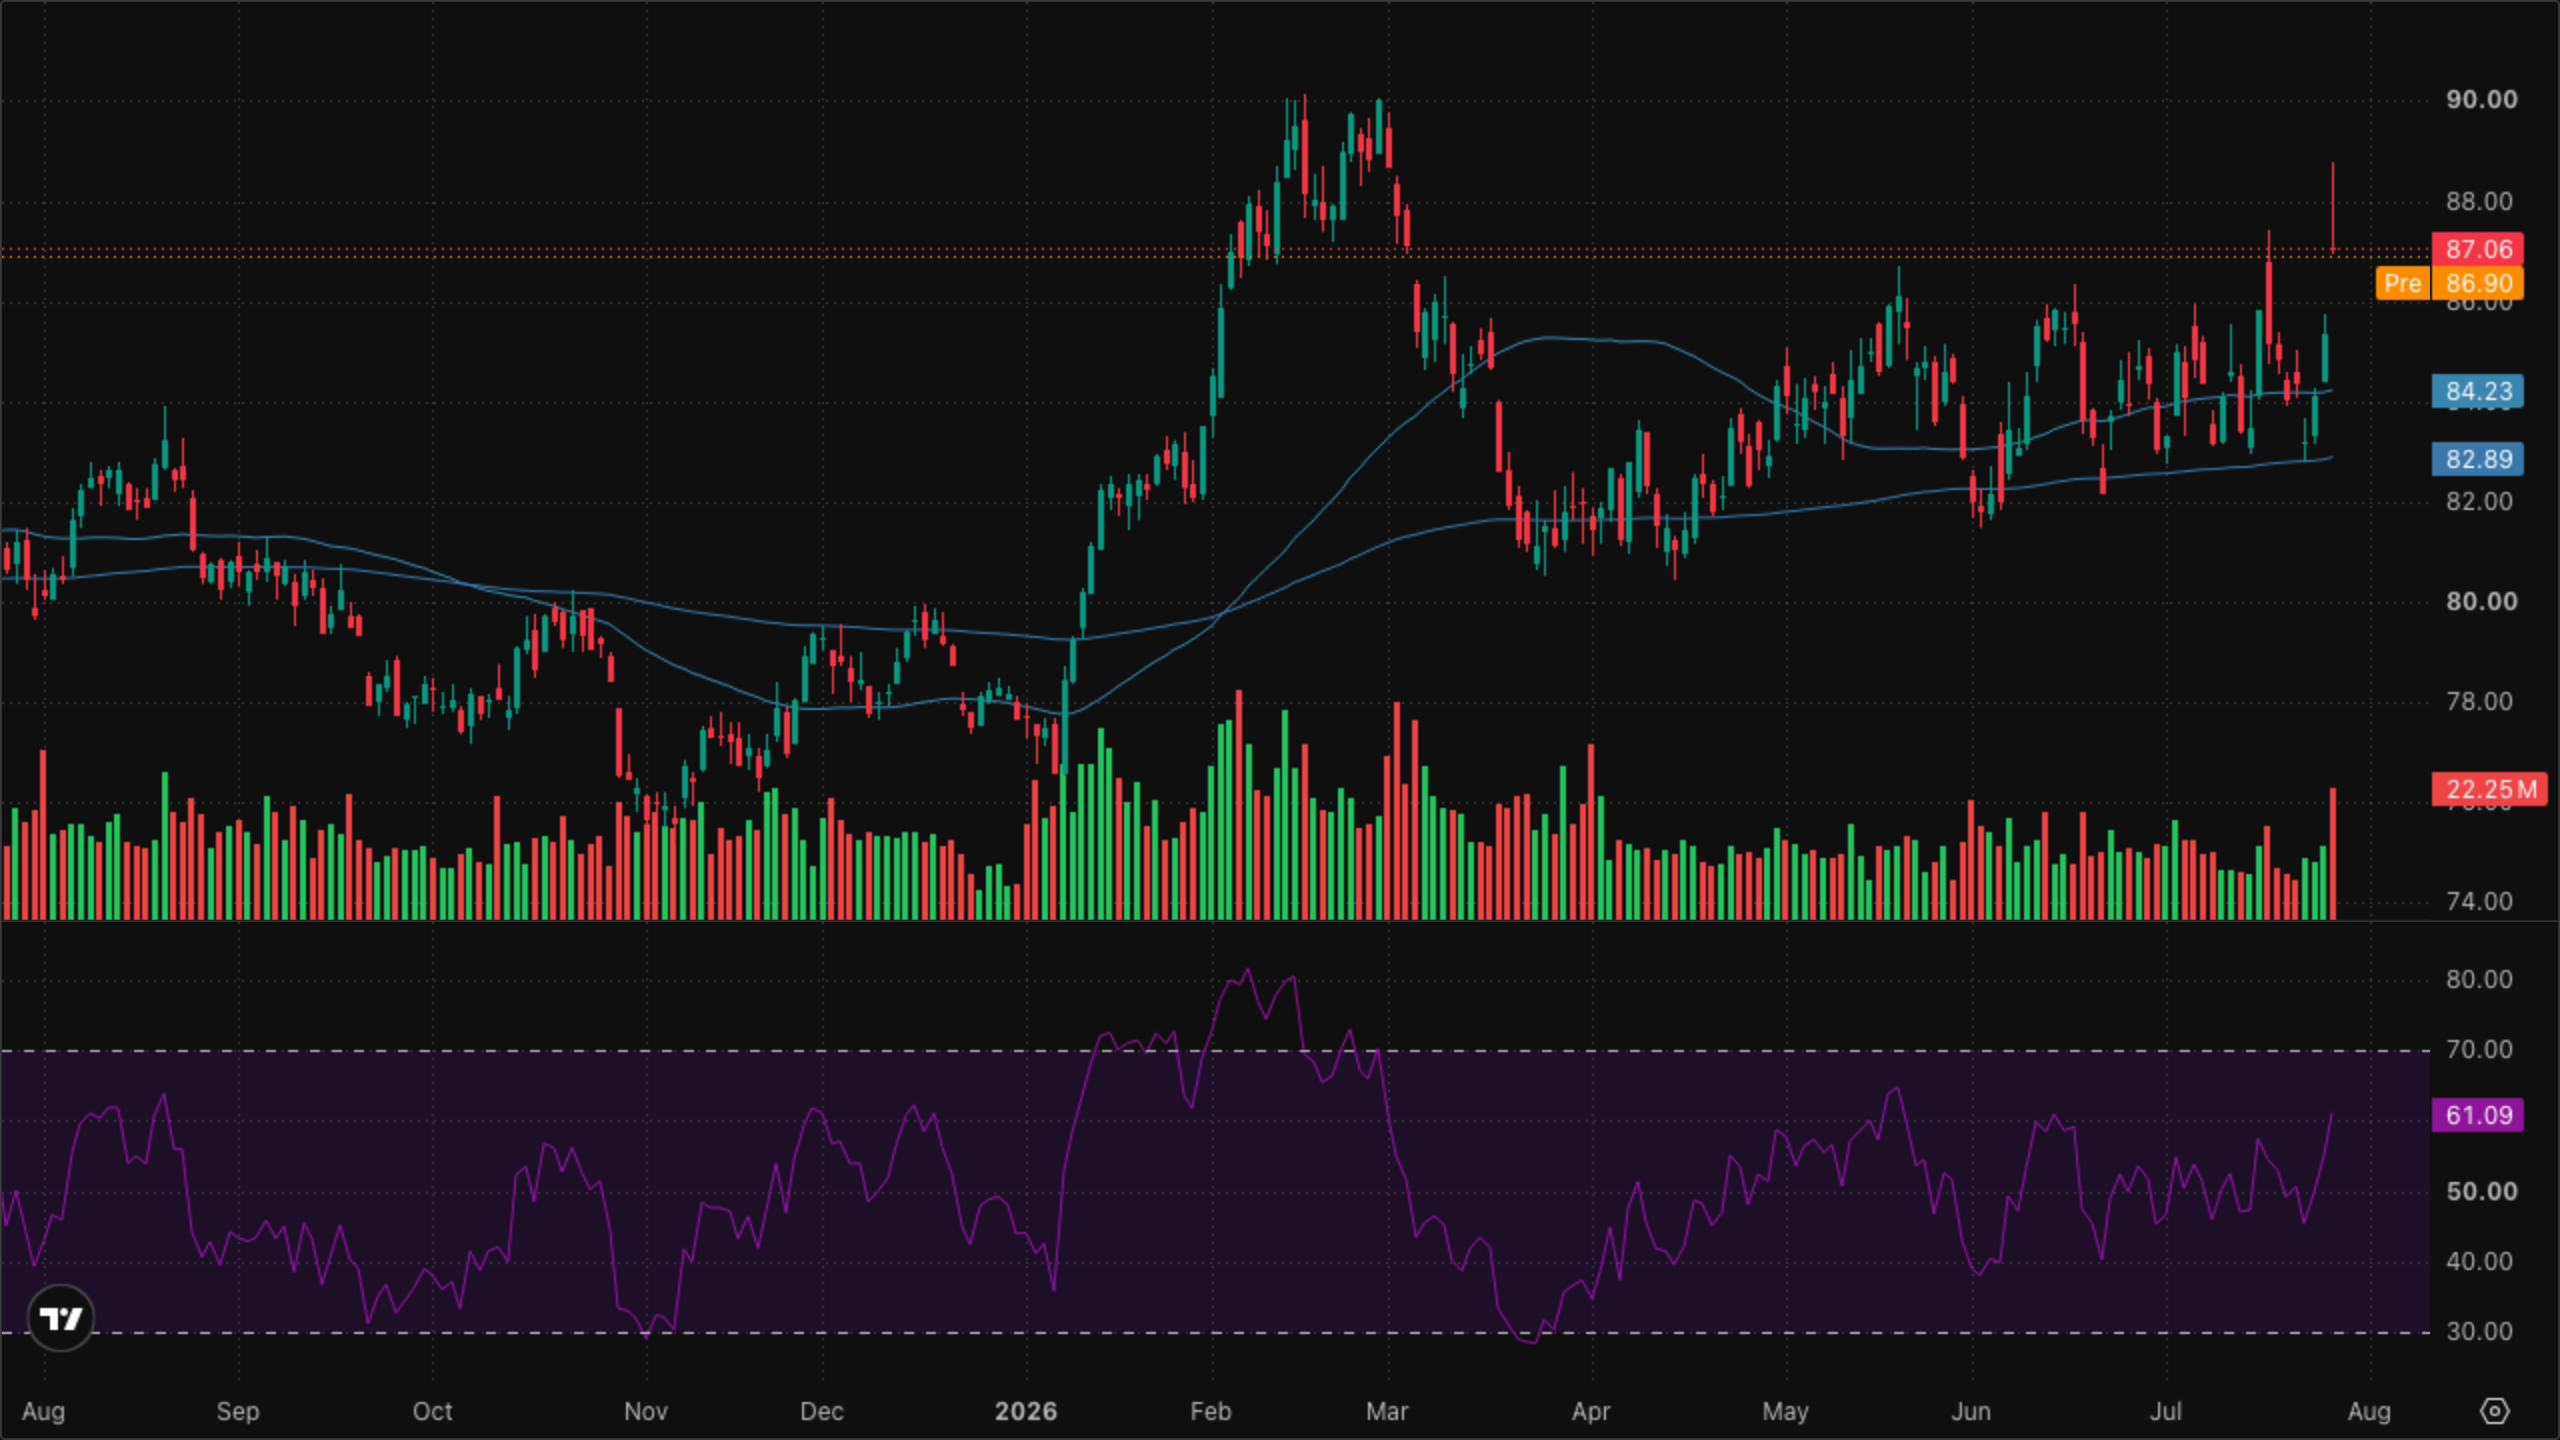This screenshot has width=2560, height=1440.
Task: Click the 80.00 price axis label
Action: (x=2482, y=601)
